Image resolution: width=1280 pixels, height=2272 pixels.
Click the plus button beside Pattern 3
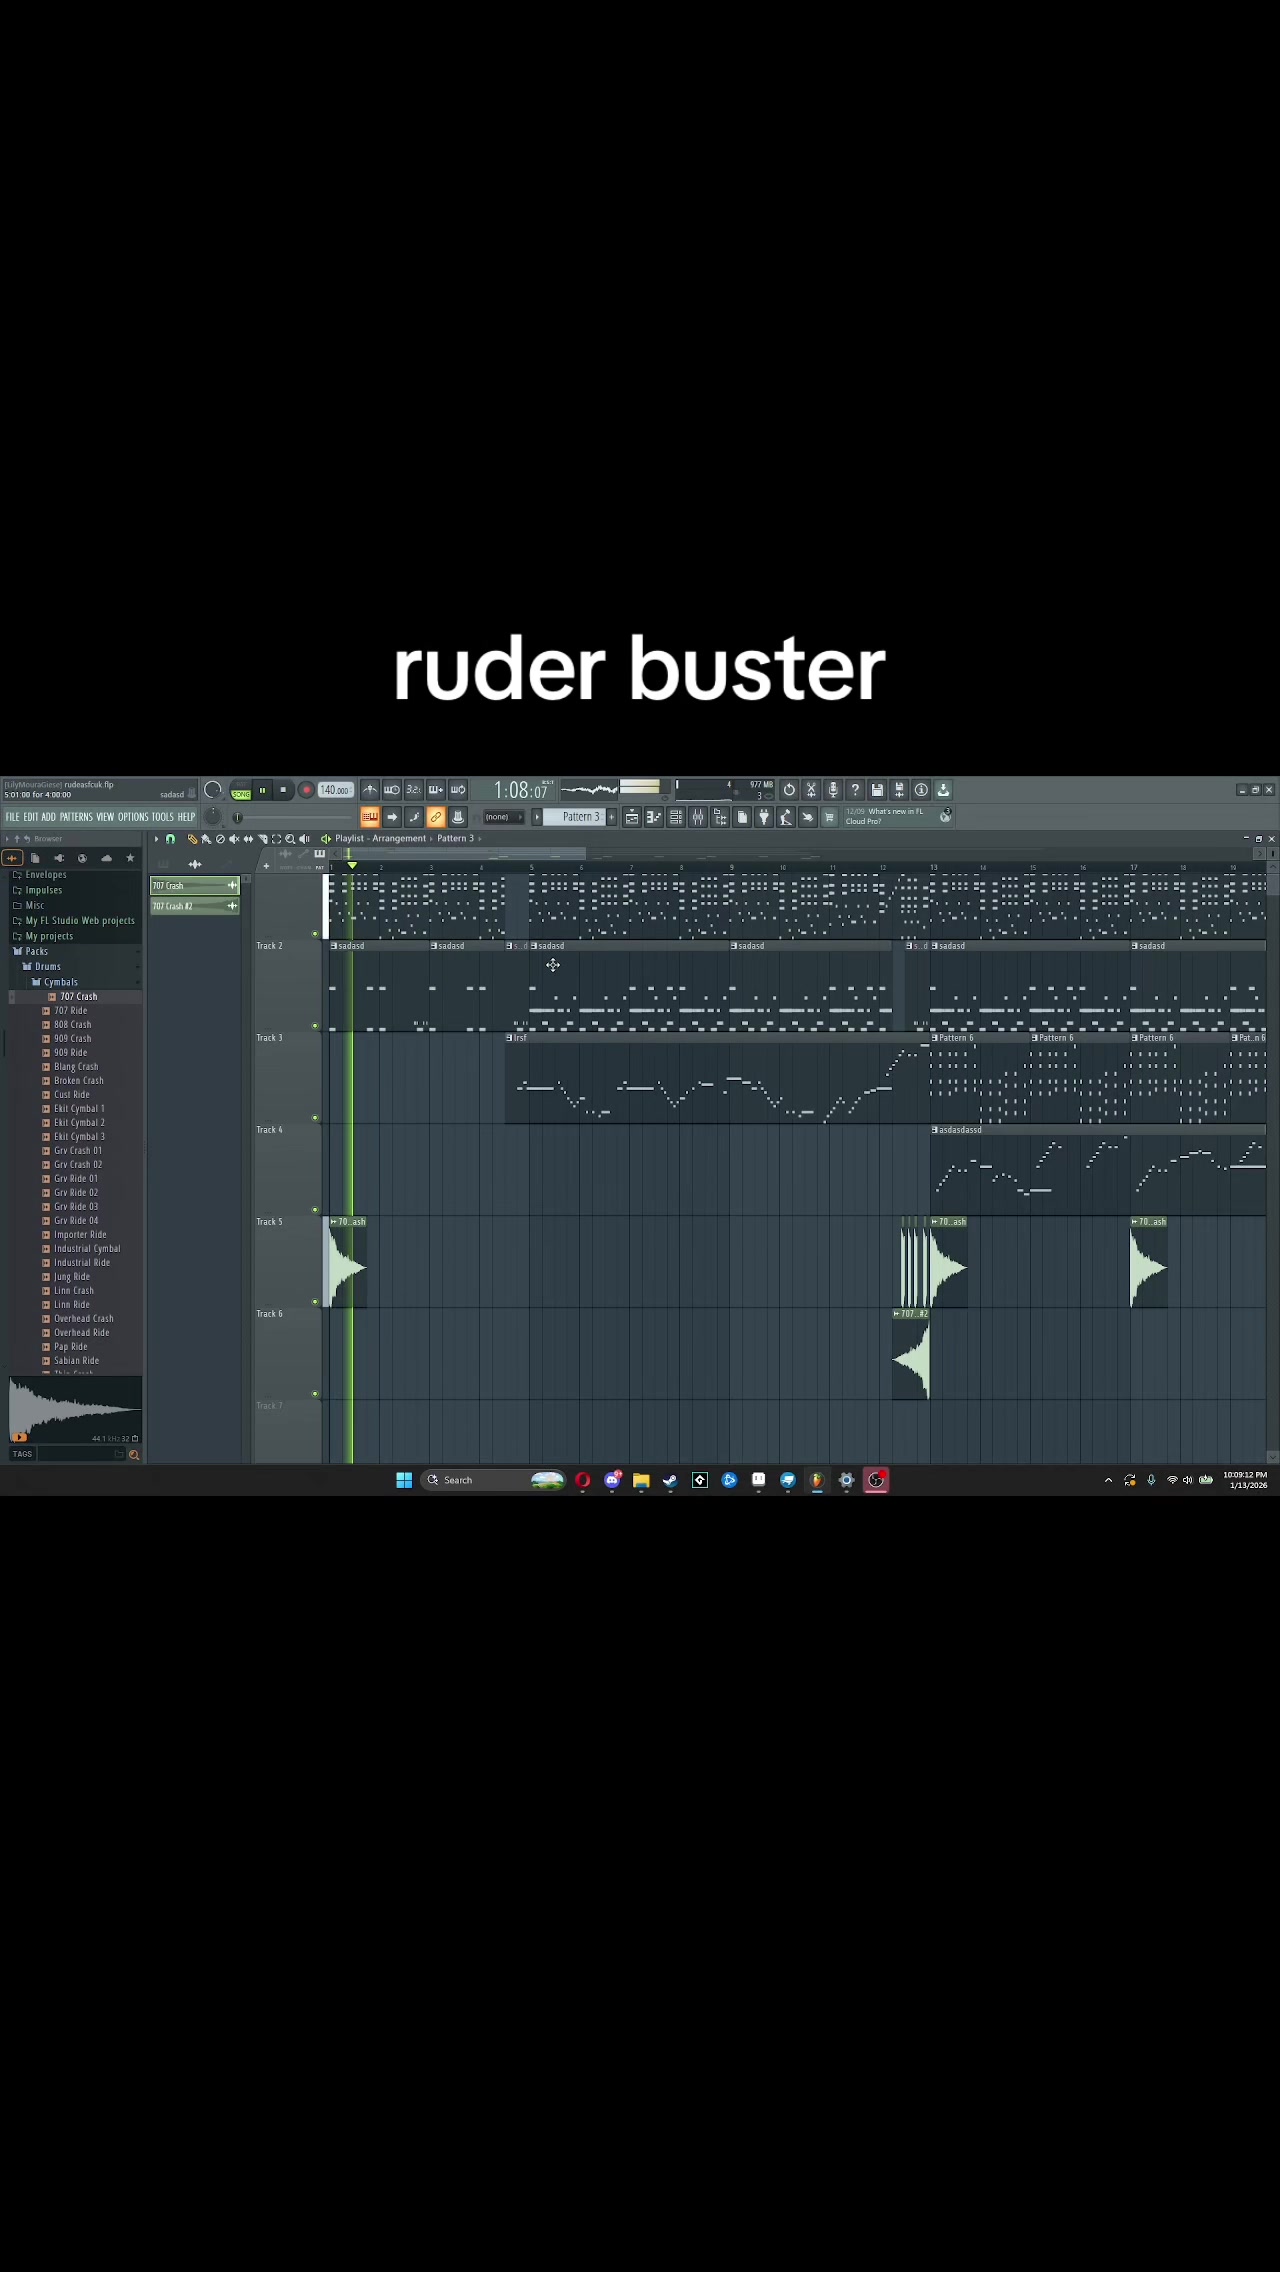(612, 817)
